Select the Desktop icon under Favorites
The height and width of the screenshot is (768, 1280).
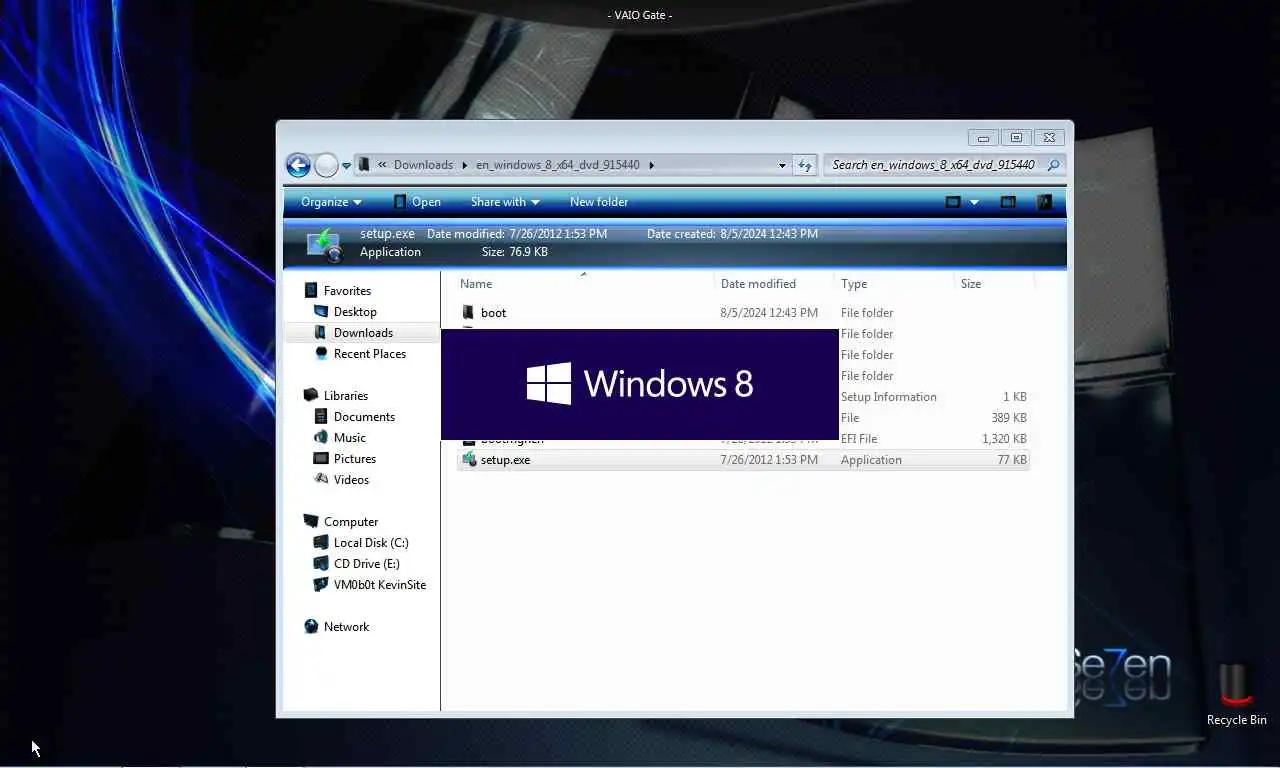(321, 311)
